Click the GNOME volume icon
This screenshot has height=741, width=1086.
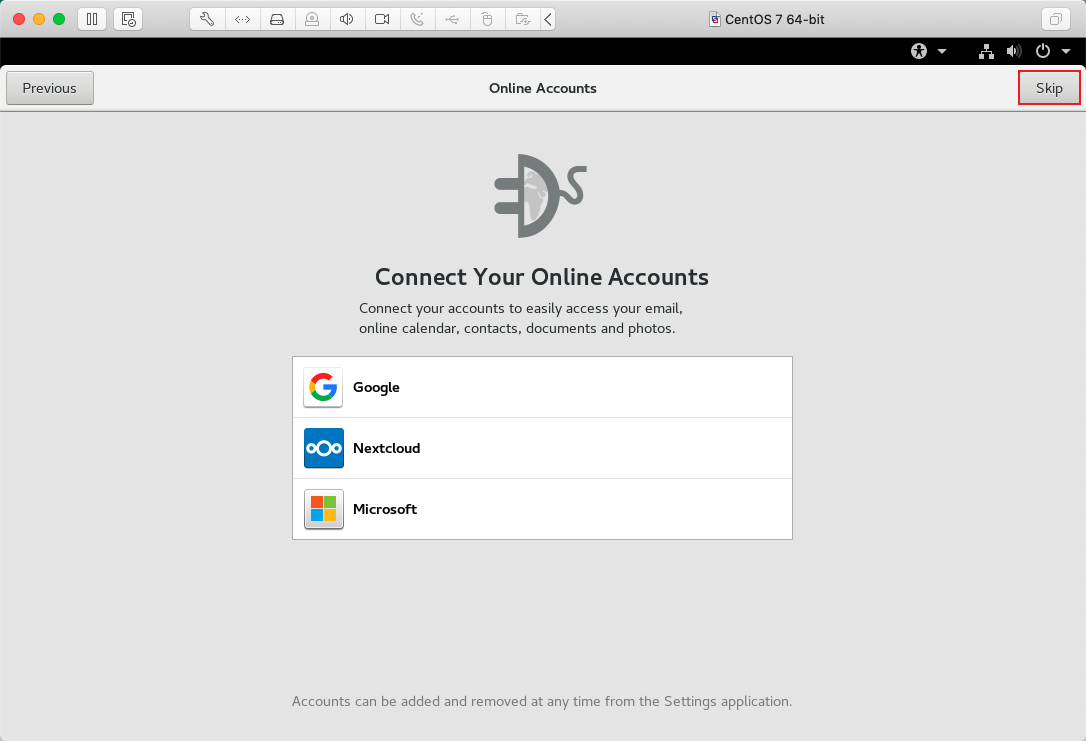(x=1014, y=51)
